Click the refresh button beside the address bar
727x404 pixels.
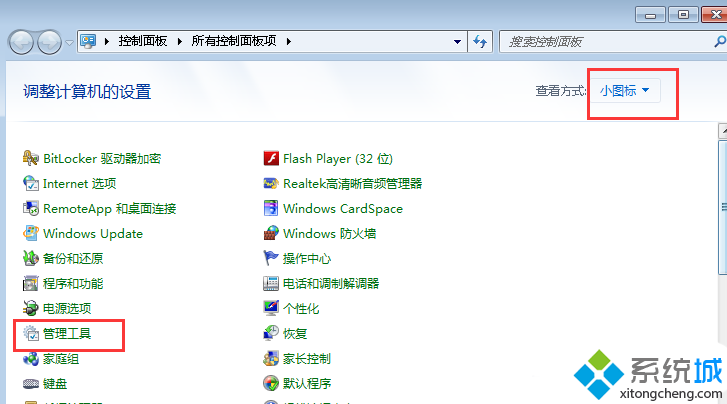[480, 42]
